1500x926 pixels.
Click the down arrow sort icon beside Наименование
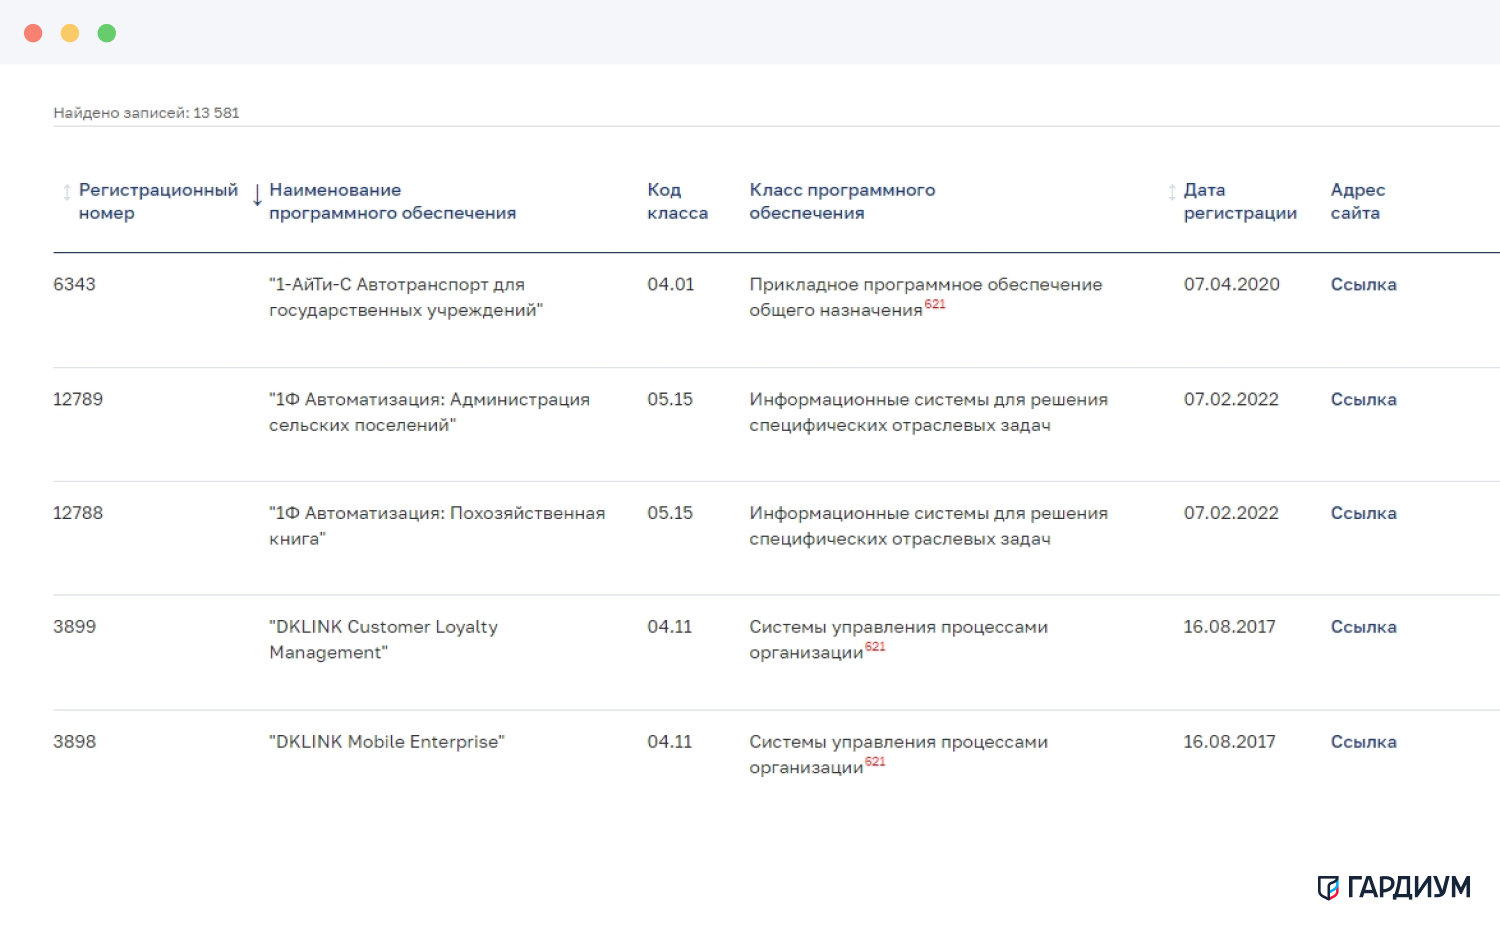[x=257, y=195]
